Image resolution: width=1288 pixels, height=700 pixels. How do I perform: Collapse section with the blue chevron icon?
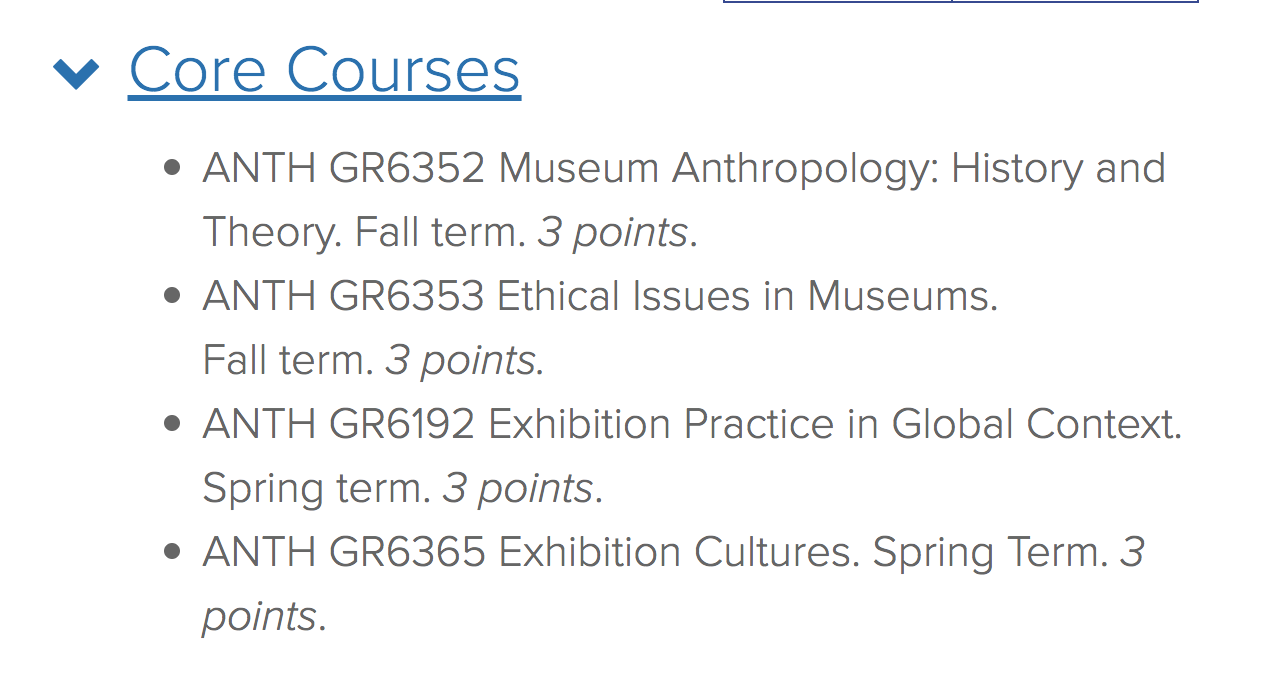click(x=76, y=73)
